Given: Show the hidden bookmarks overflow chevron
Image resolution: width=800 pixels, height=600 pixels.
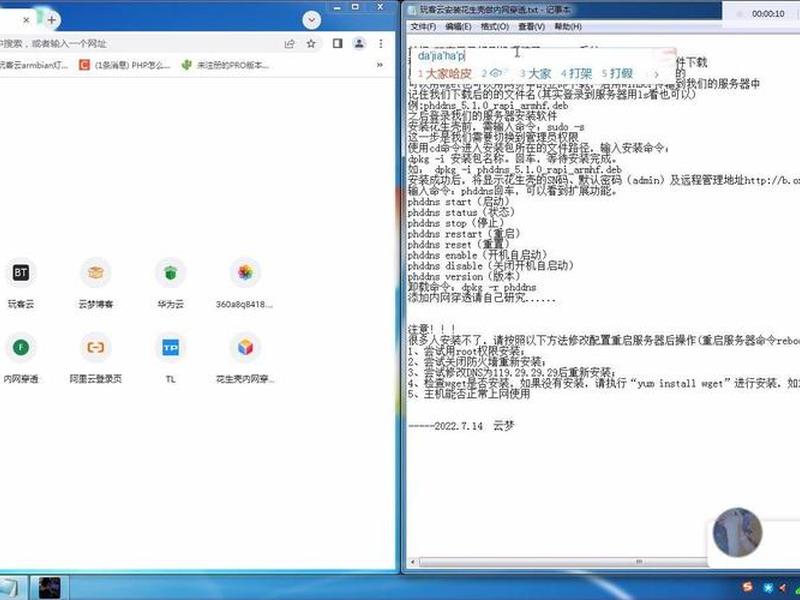Looking at the screenshot, I should click(x=380, y=65).
